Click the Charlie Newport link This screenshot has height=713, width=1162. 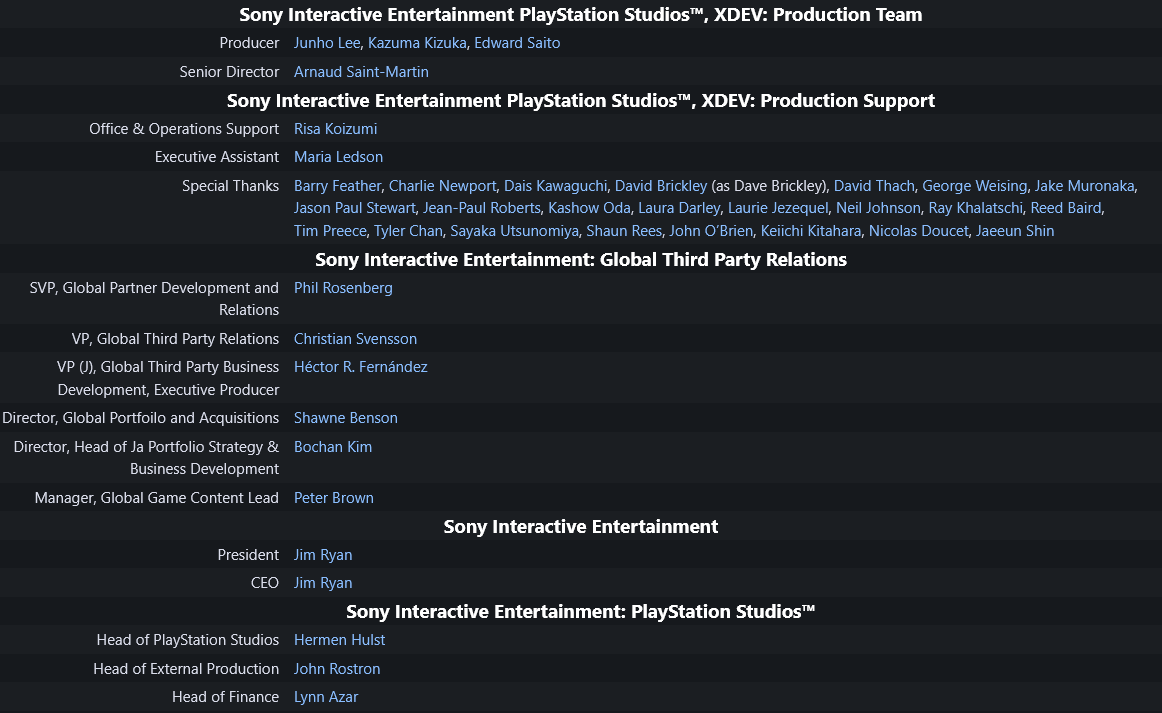pyautogui.click(x=442, y=186)
